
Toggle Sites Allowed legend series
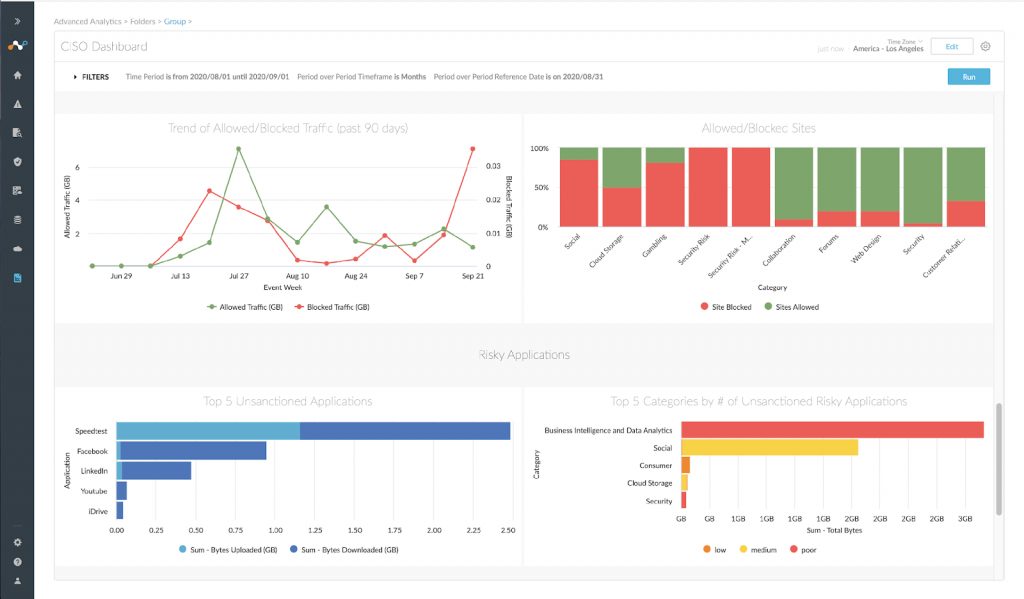(x=792, y=307)
